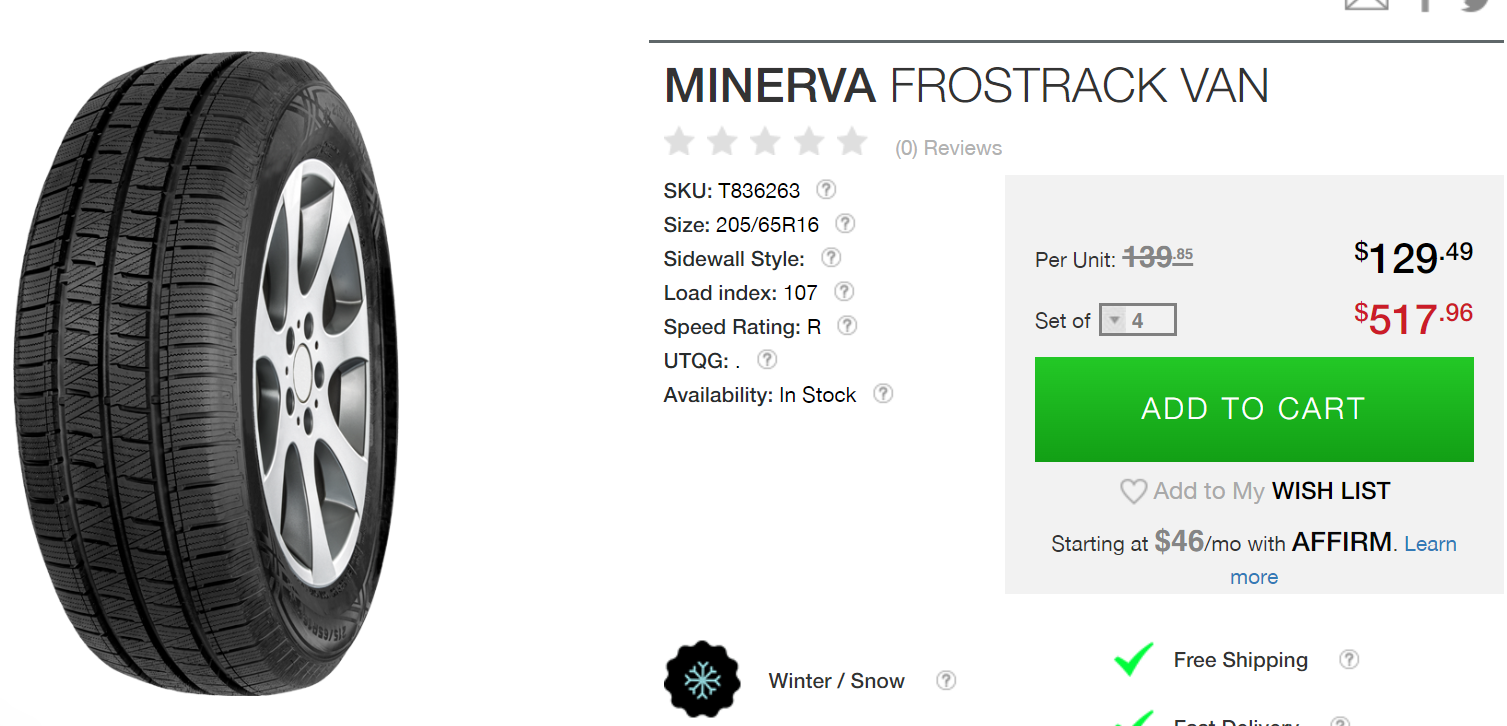The height and width of the screenshot is (726, 1507).
Task: Click the Free Shipping help icon
Action: (1349, 660)
